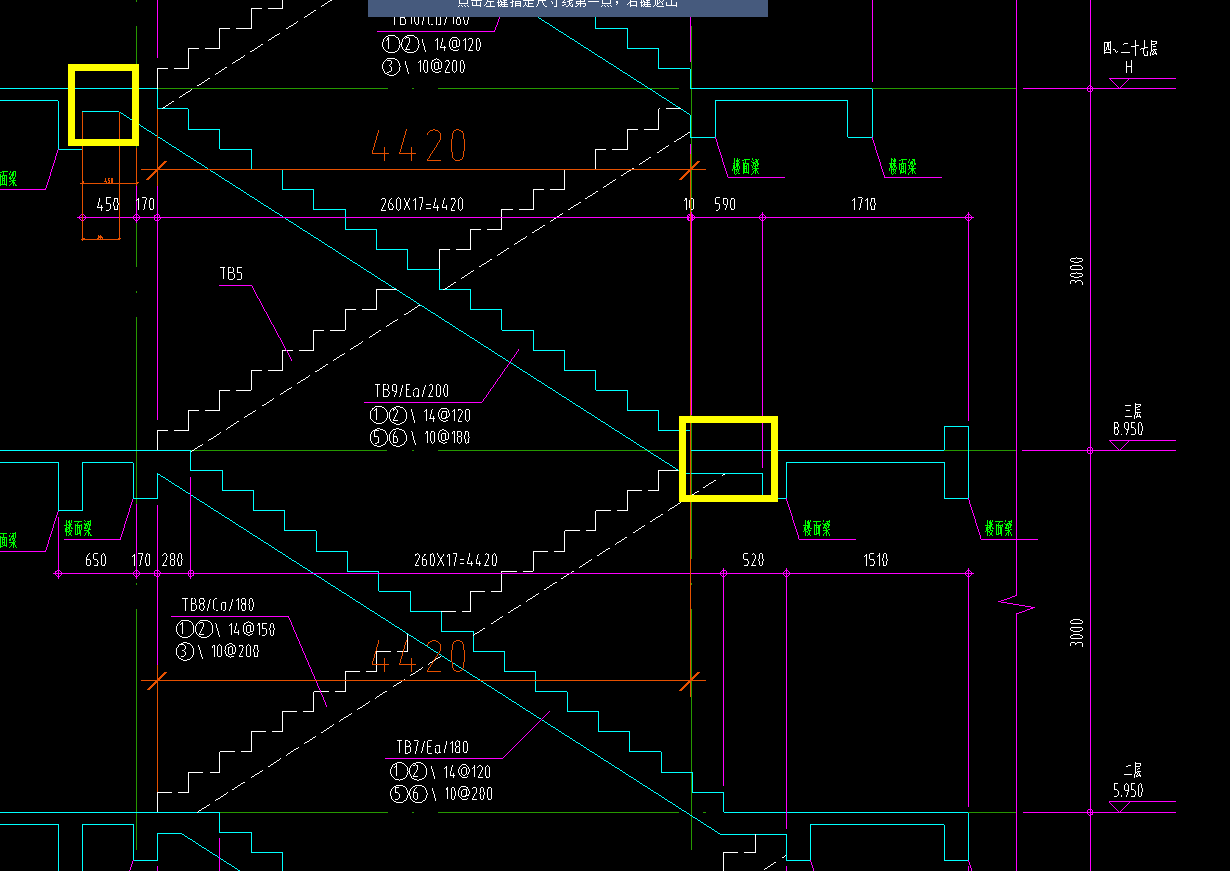Select the large 450 dimension text

click(x=107, y=204)
